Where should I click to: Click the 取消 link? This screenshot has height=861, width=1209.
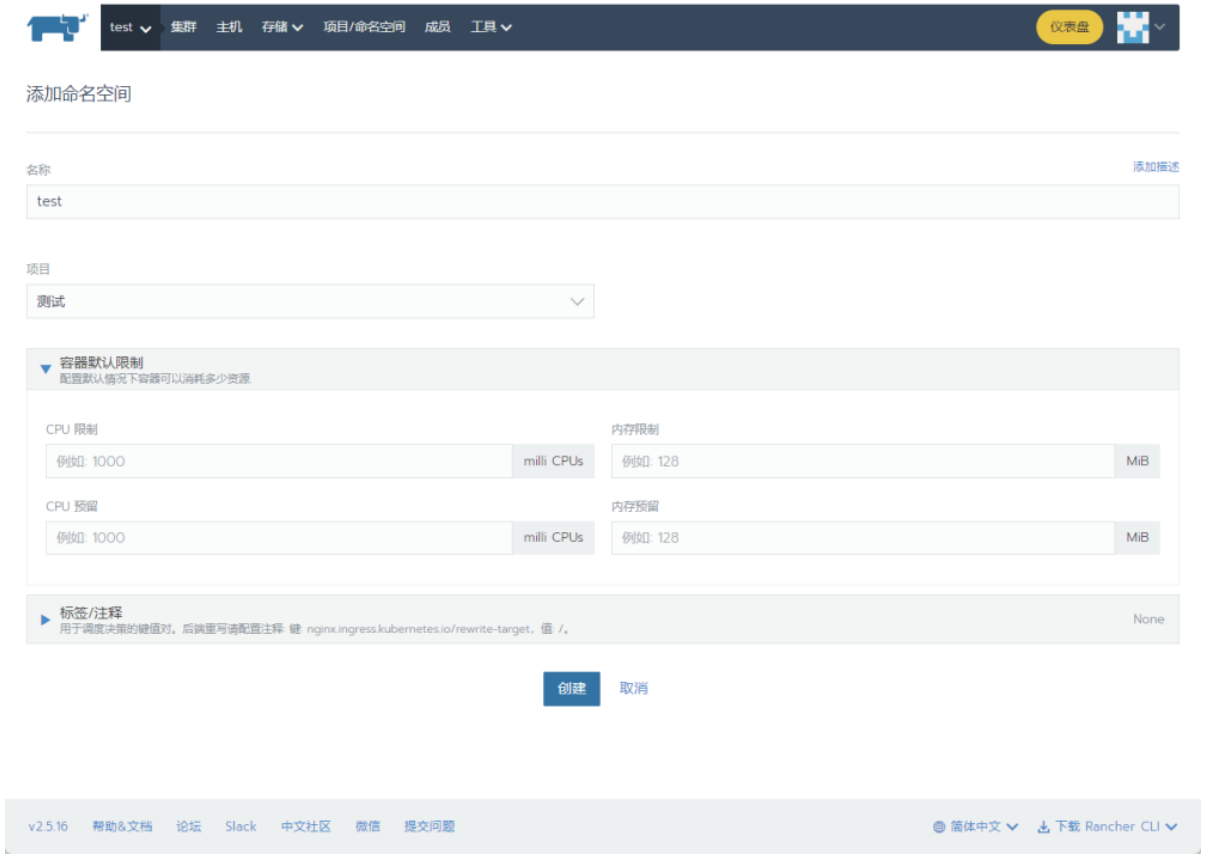pyautogui.click(x=633, y=689)
